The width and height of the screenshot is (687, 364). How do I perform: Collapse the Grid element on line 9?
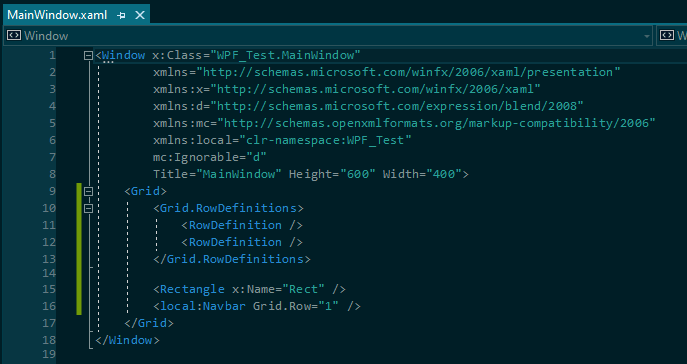(89, 191)
